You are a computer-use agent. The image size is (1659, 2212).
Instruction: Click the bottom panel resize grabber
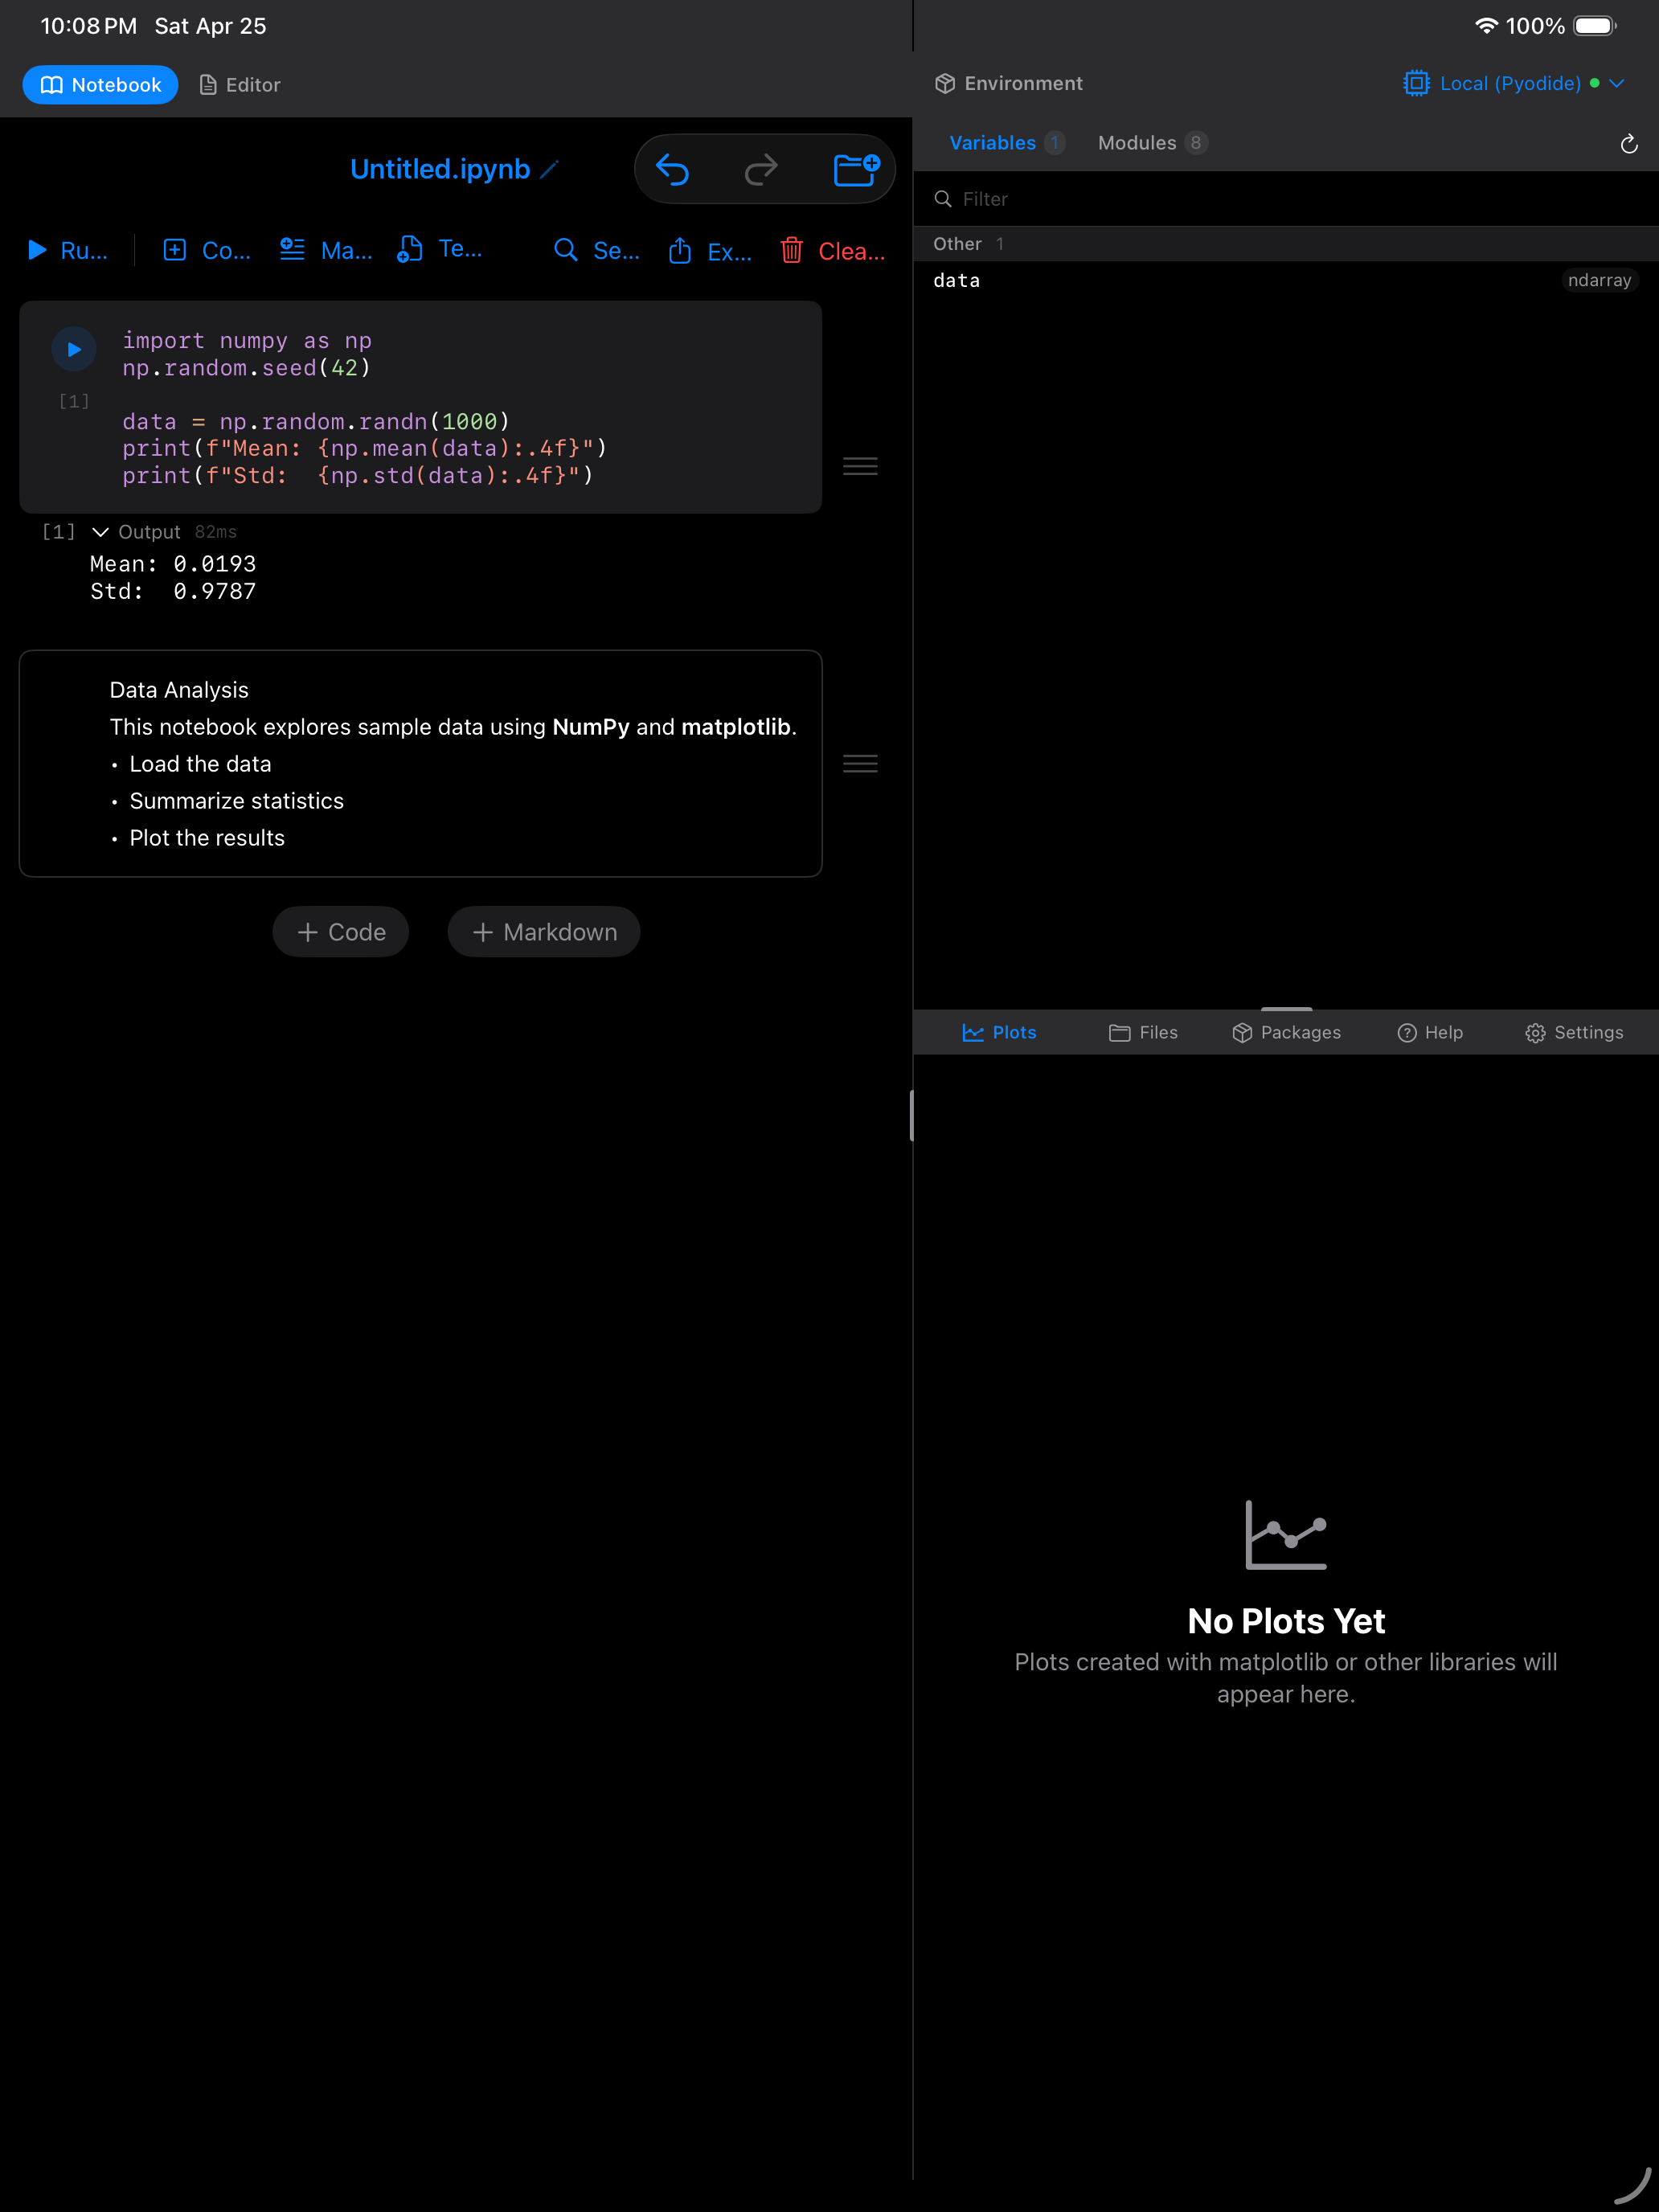pos(1286,1009)
